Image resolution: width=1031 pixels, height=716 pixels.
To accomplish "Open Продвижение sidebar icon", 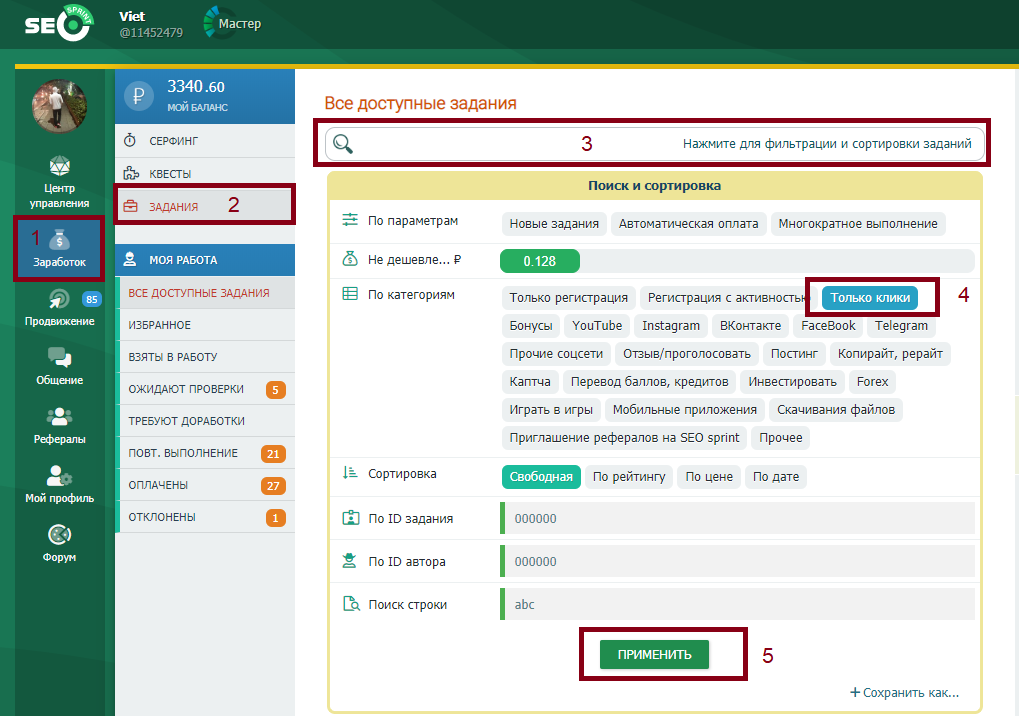I will pos(59,300).
